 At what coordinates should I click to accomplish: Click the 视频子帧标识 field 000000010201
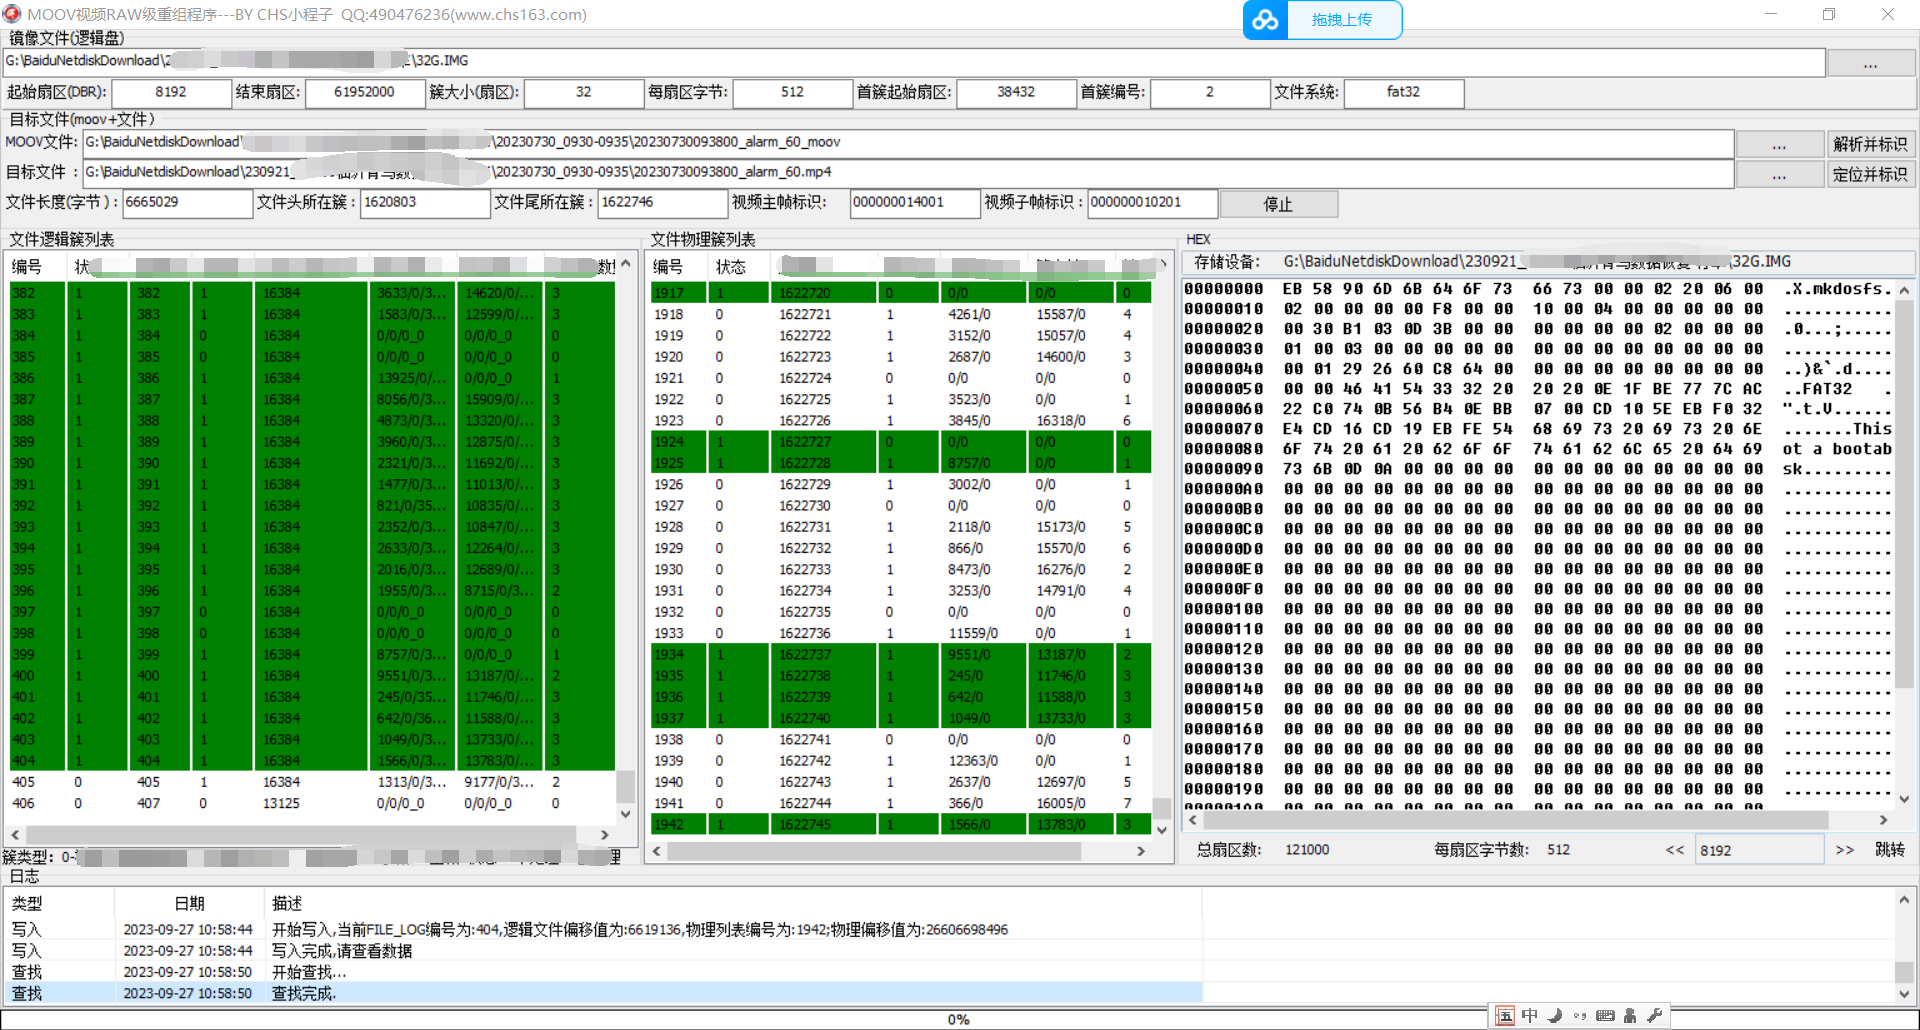coord(1152,203)
